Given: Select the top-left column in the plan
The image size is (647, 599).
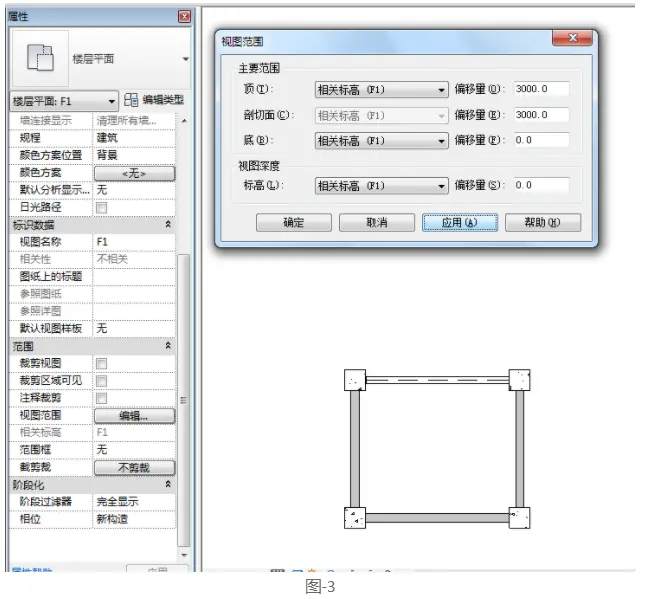Looking at the screenshot, I should (355, 380).
